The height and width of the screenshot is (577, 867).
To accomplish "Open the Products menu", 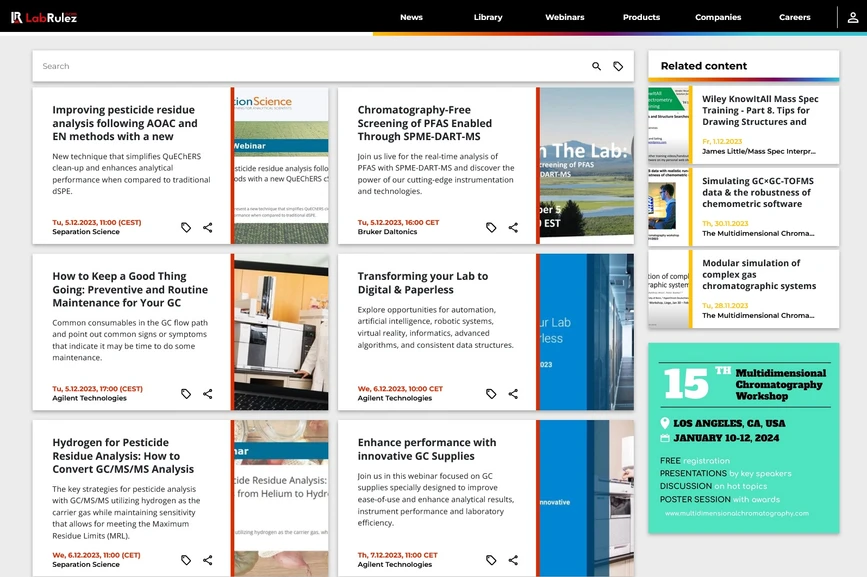I will 641,17.
